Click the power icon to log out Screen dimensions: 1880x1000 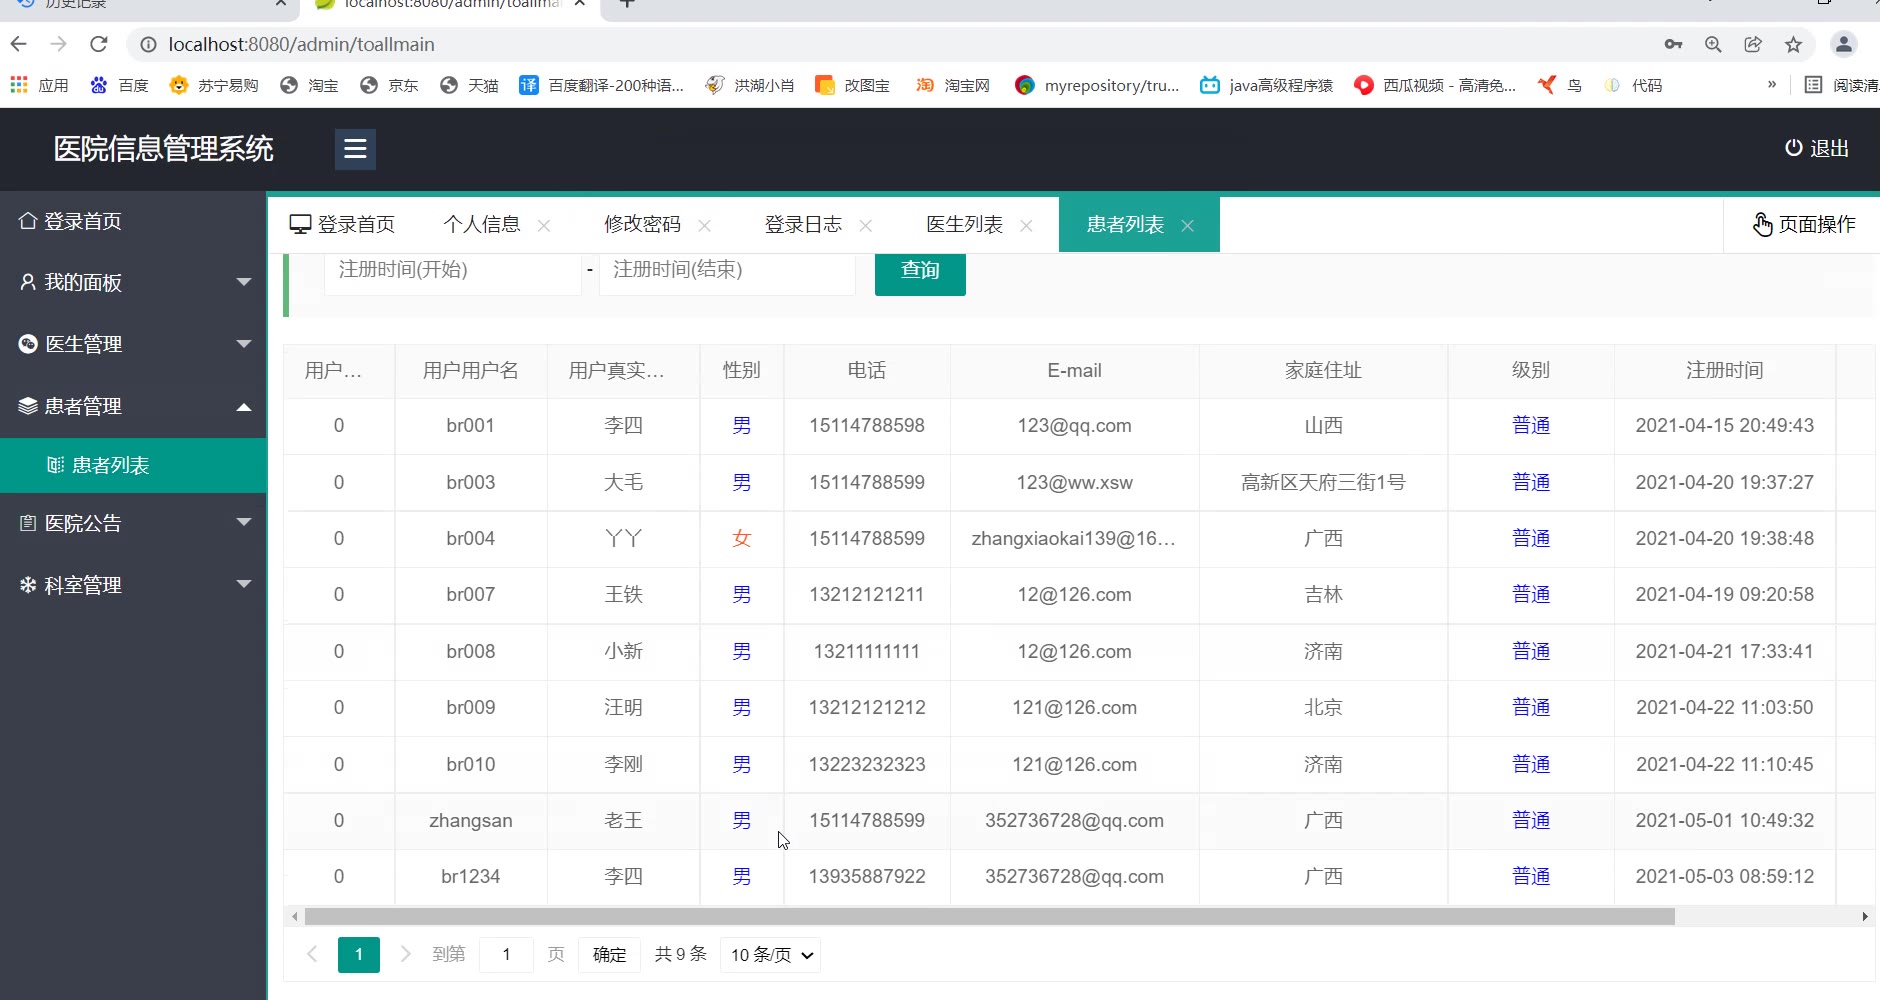pyautogui.click(x=1794, y=148)
